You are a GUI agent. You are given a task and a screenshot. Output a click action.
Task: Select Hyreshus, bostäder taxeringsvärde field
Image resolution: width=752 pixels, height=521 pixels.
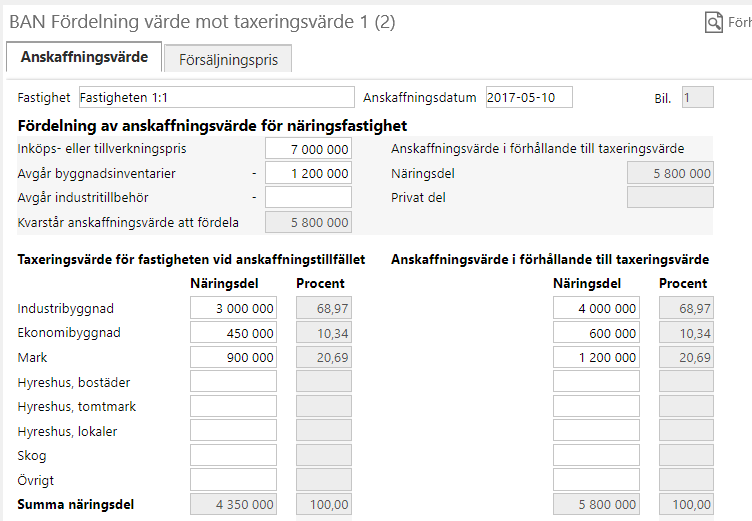click(x=234, y=381)
